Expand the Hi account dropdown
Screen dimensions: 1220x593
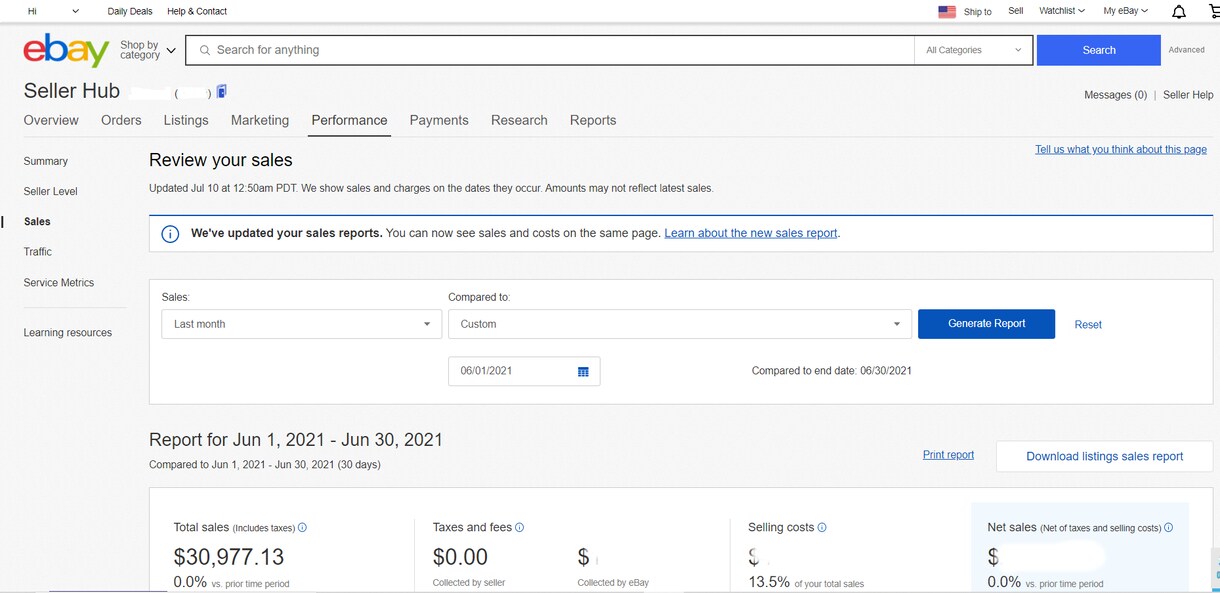[53, 11]
